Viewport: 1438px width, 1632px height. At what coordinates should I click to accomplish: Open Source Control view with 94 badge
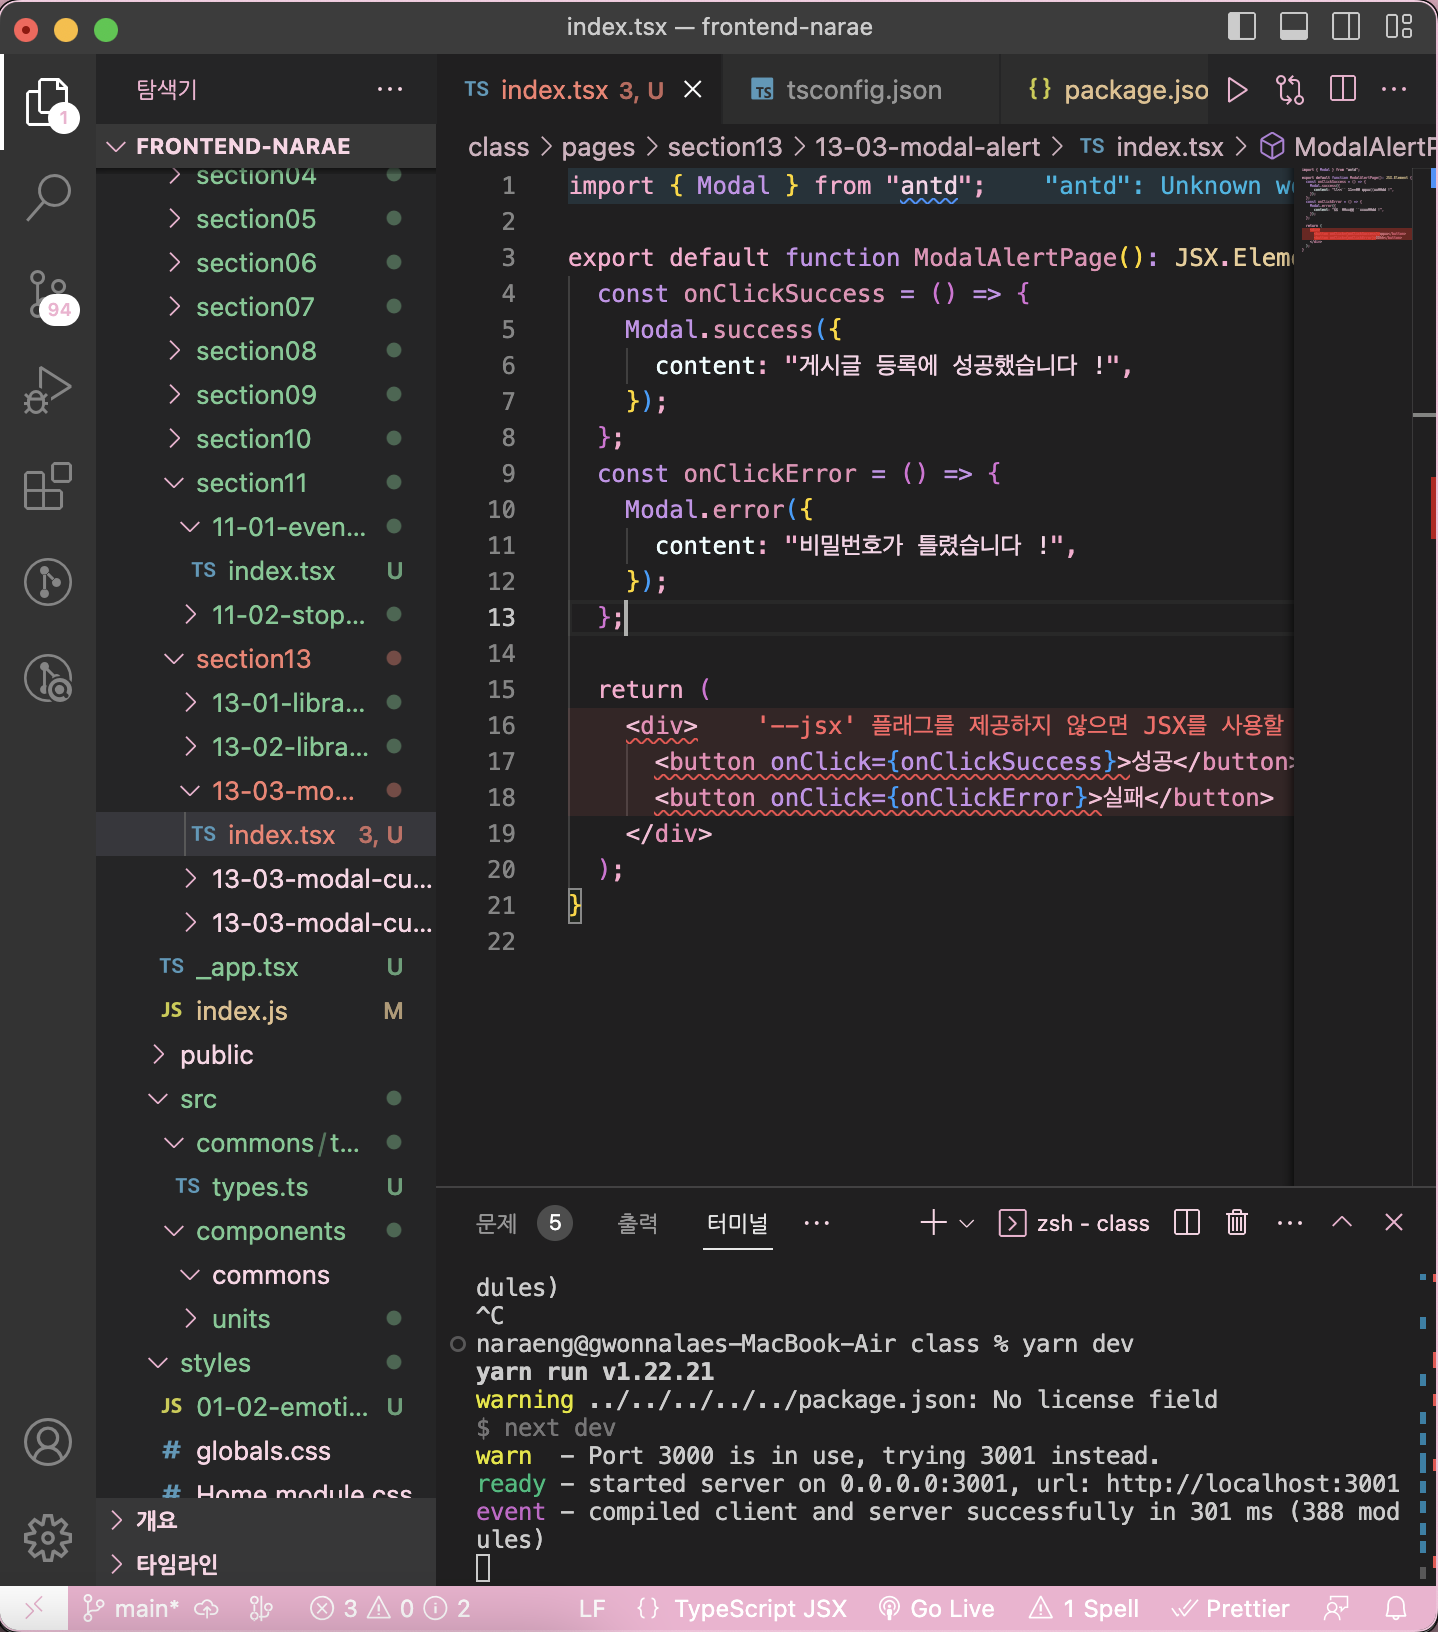tap(48, 295)
